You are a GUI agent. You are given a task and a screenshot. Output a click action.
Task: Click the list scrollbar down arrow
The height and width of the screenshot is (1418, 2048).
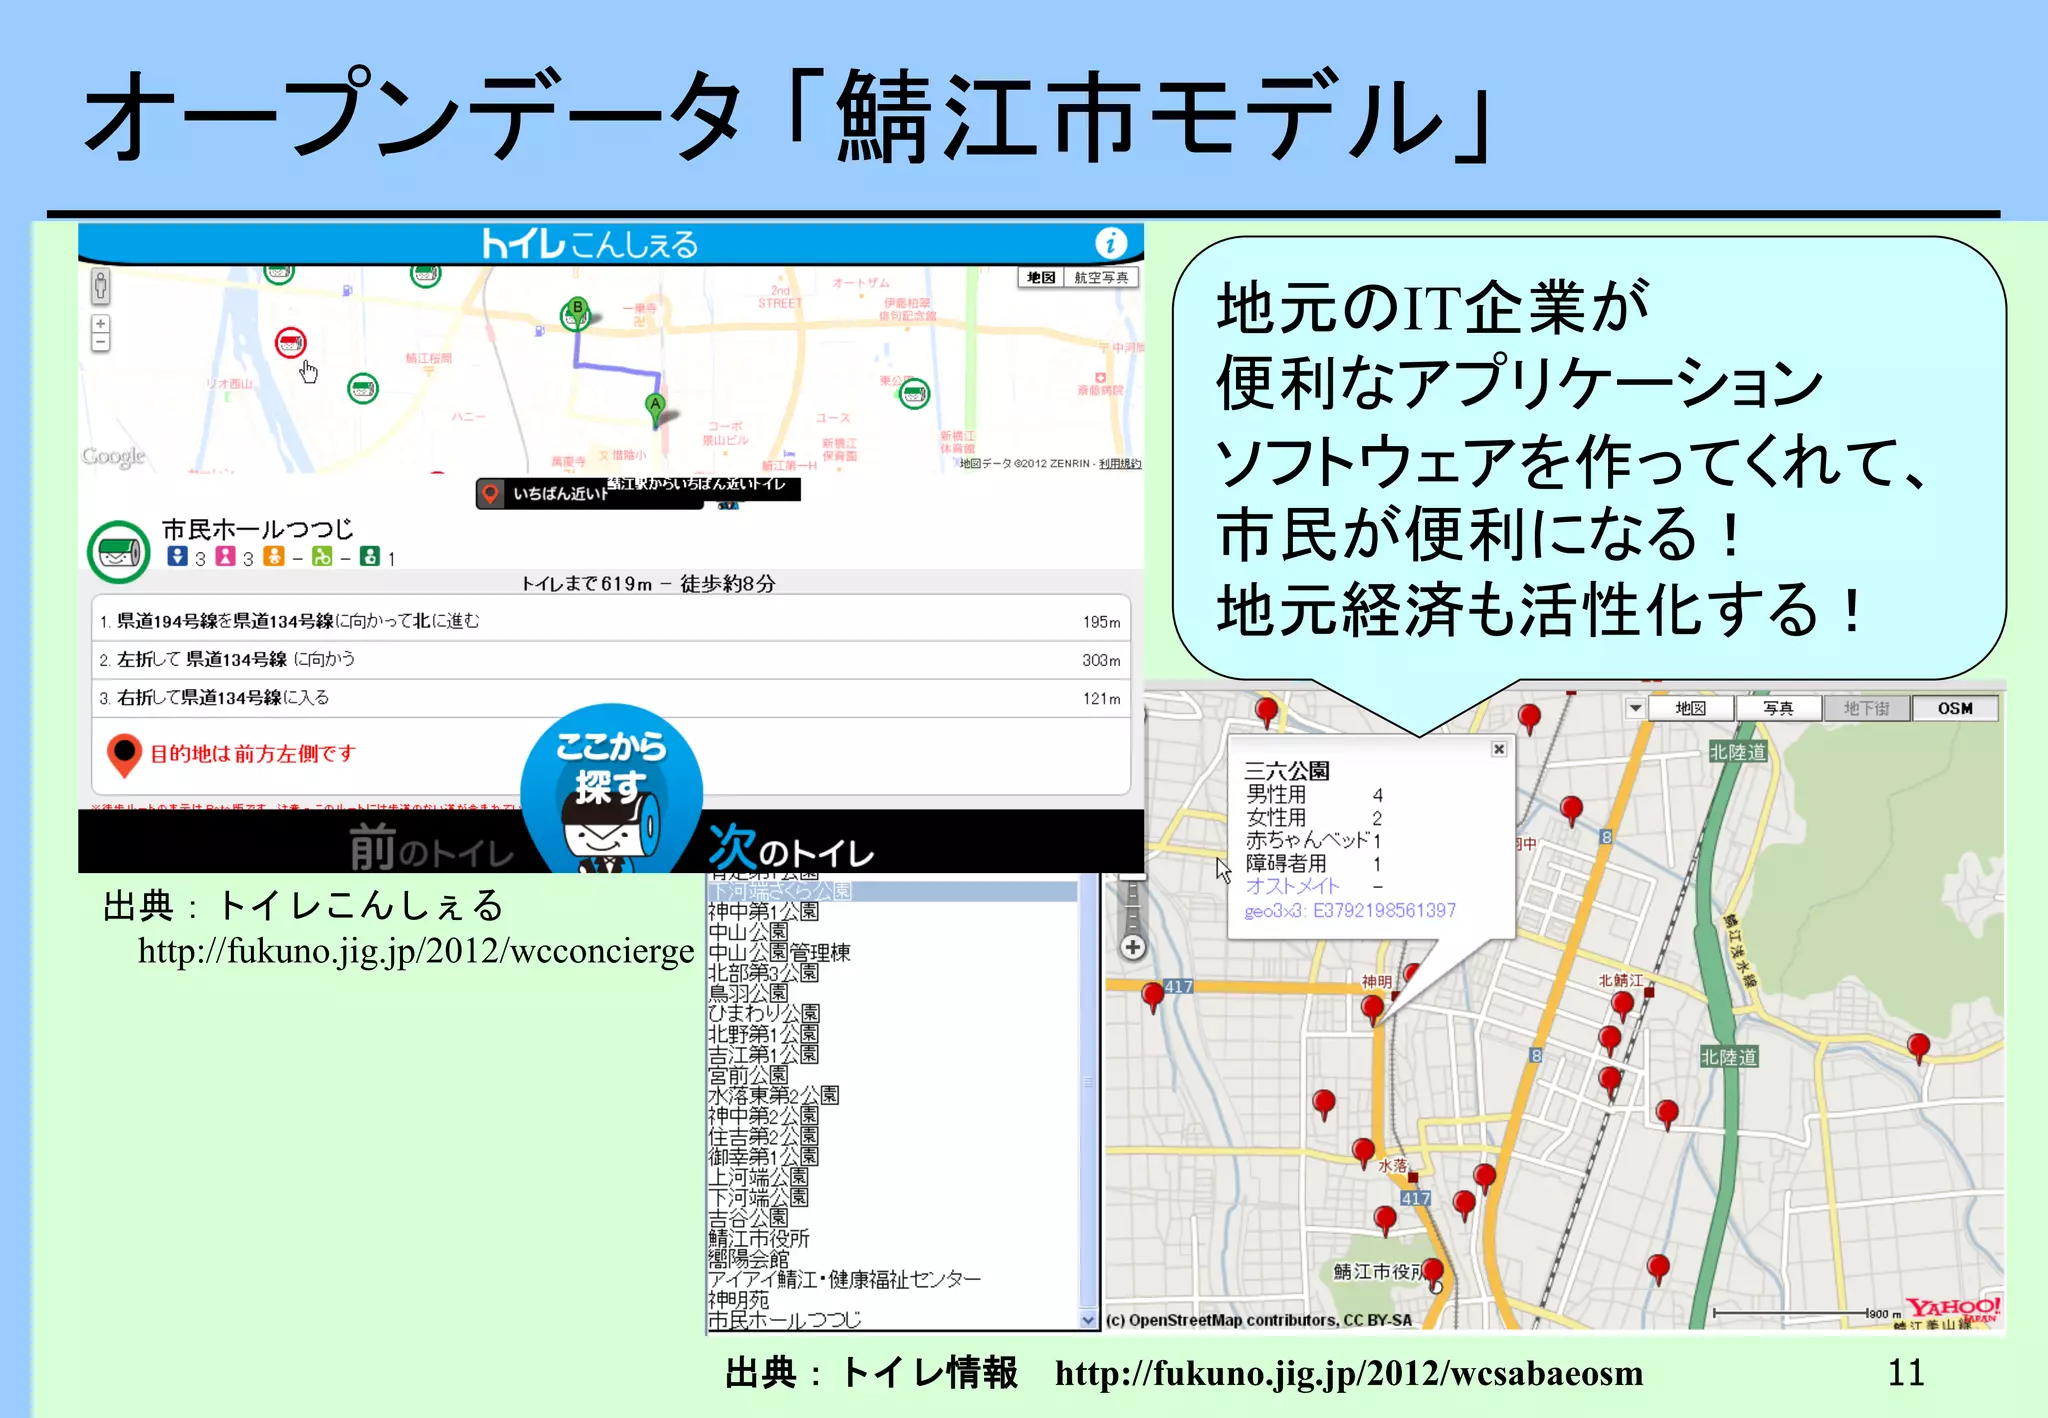pyautogui.click(x=1089, y=1320)
